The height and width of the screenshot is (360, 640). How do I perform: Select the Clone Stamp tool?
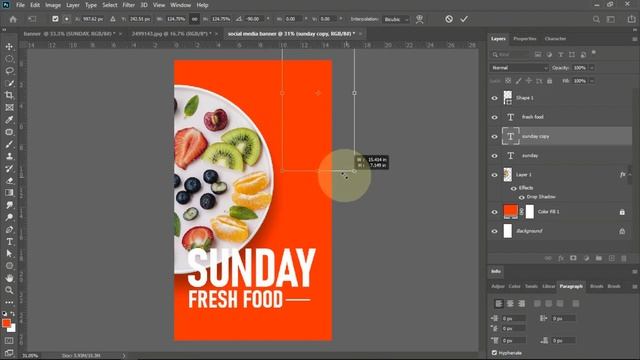[x=9, y=156]
